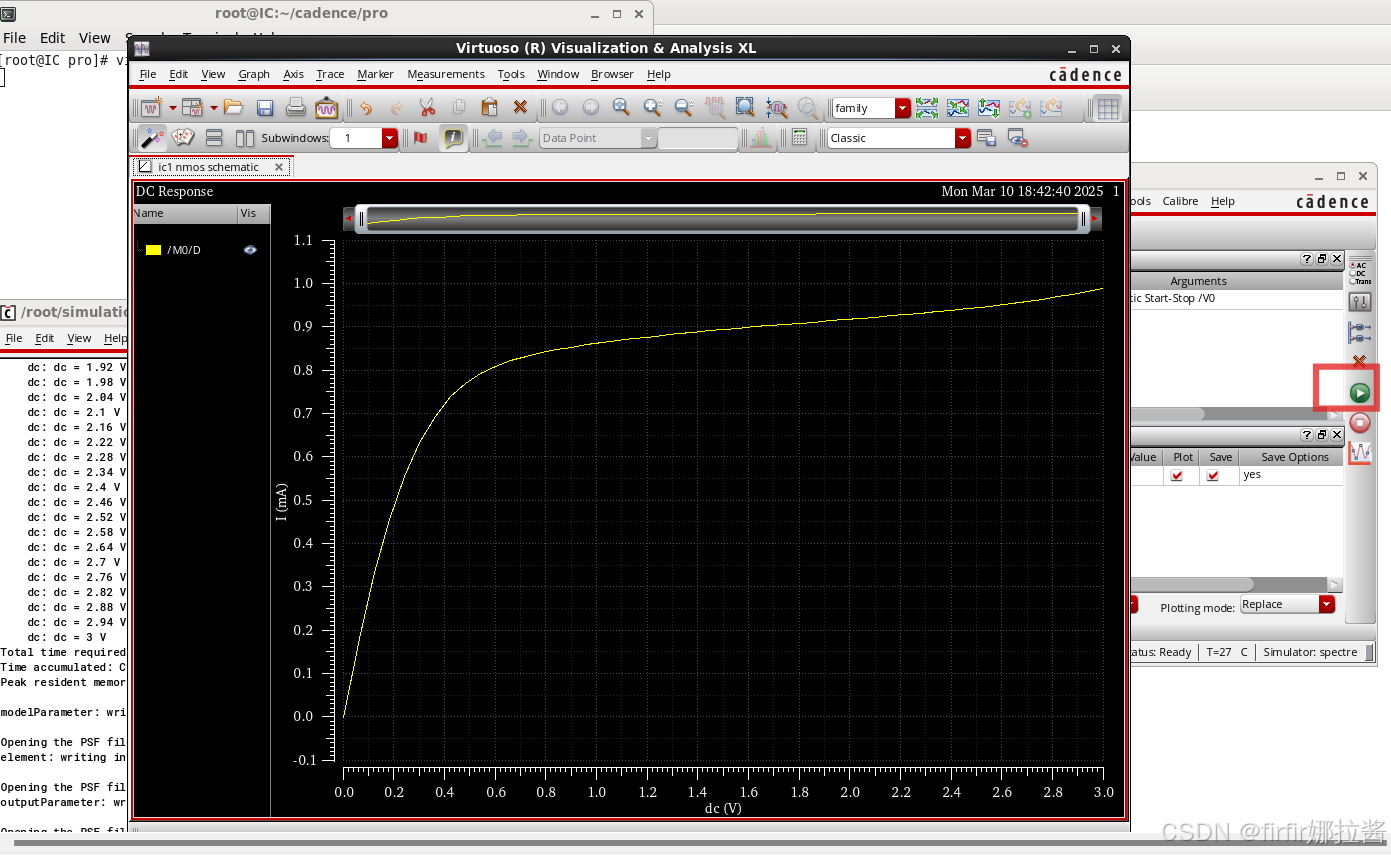Select vertical subwindow layout icon
The height and width of the screenshot is (855, 1391).
245,138
